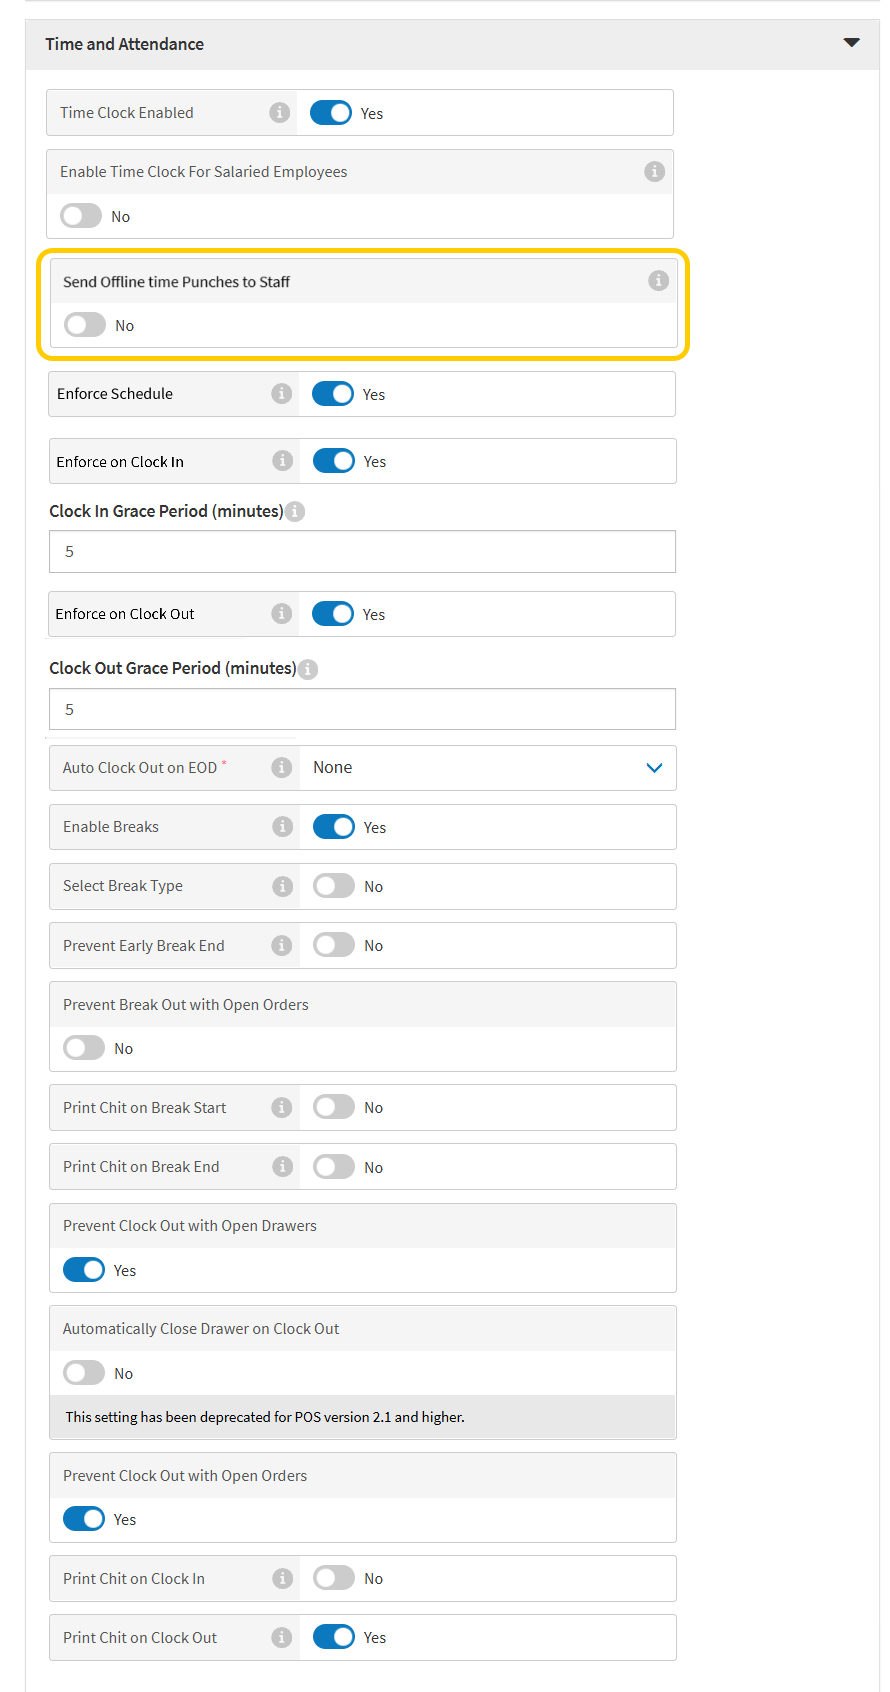Viewport: 890px width, 1692px height.
Task: Collapse the Time and Attendance section arrow
Action: (851, 43)
